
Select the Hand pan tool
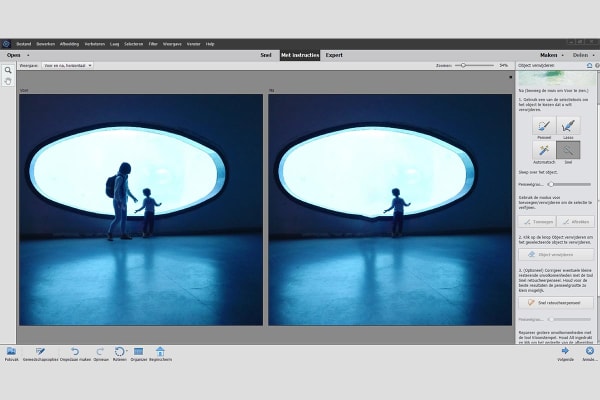(8, 81)
